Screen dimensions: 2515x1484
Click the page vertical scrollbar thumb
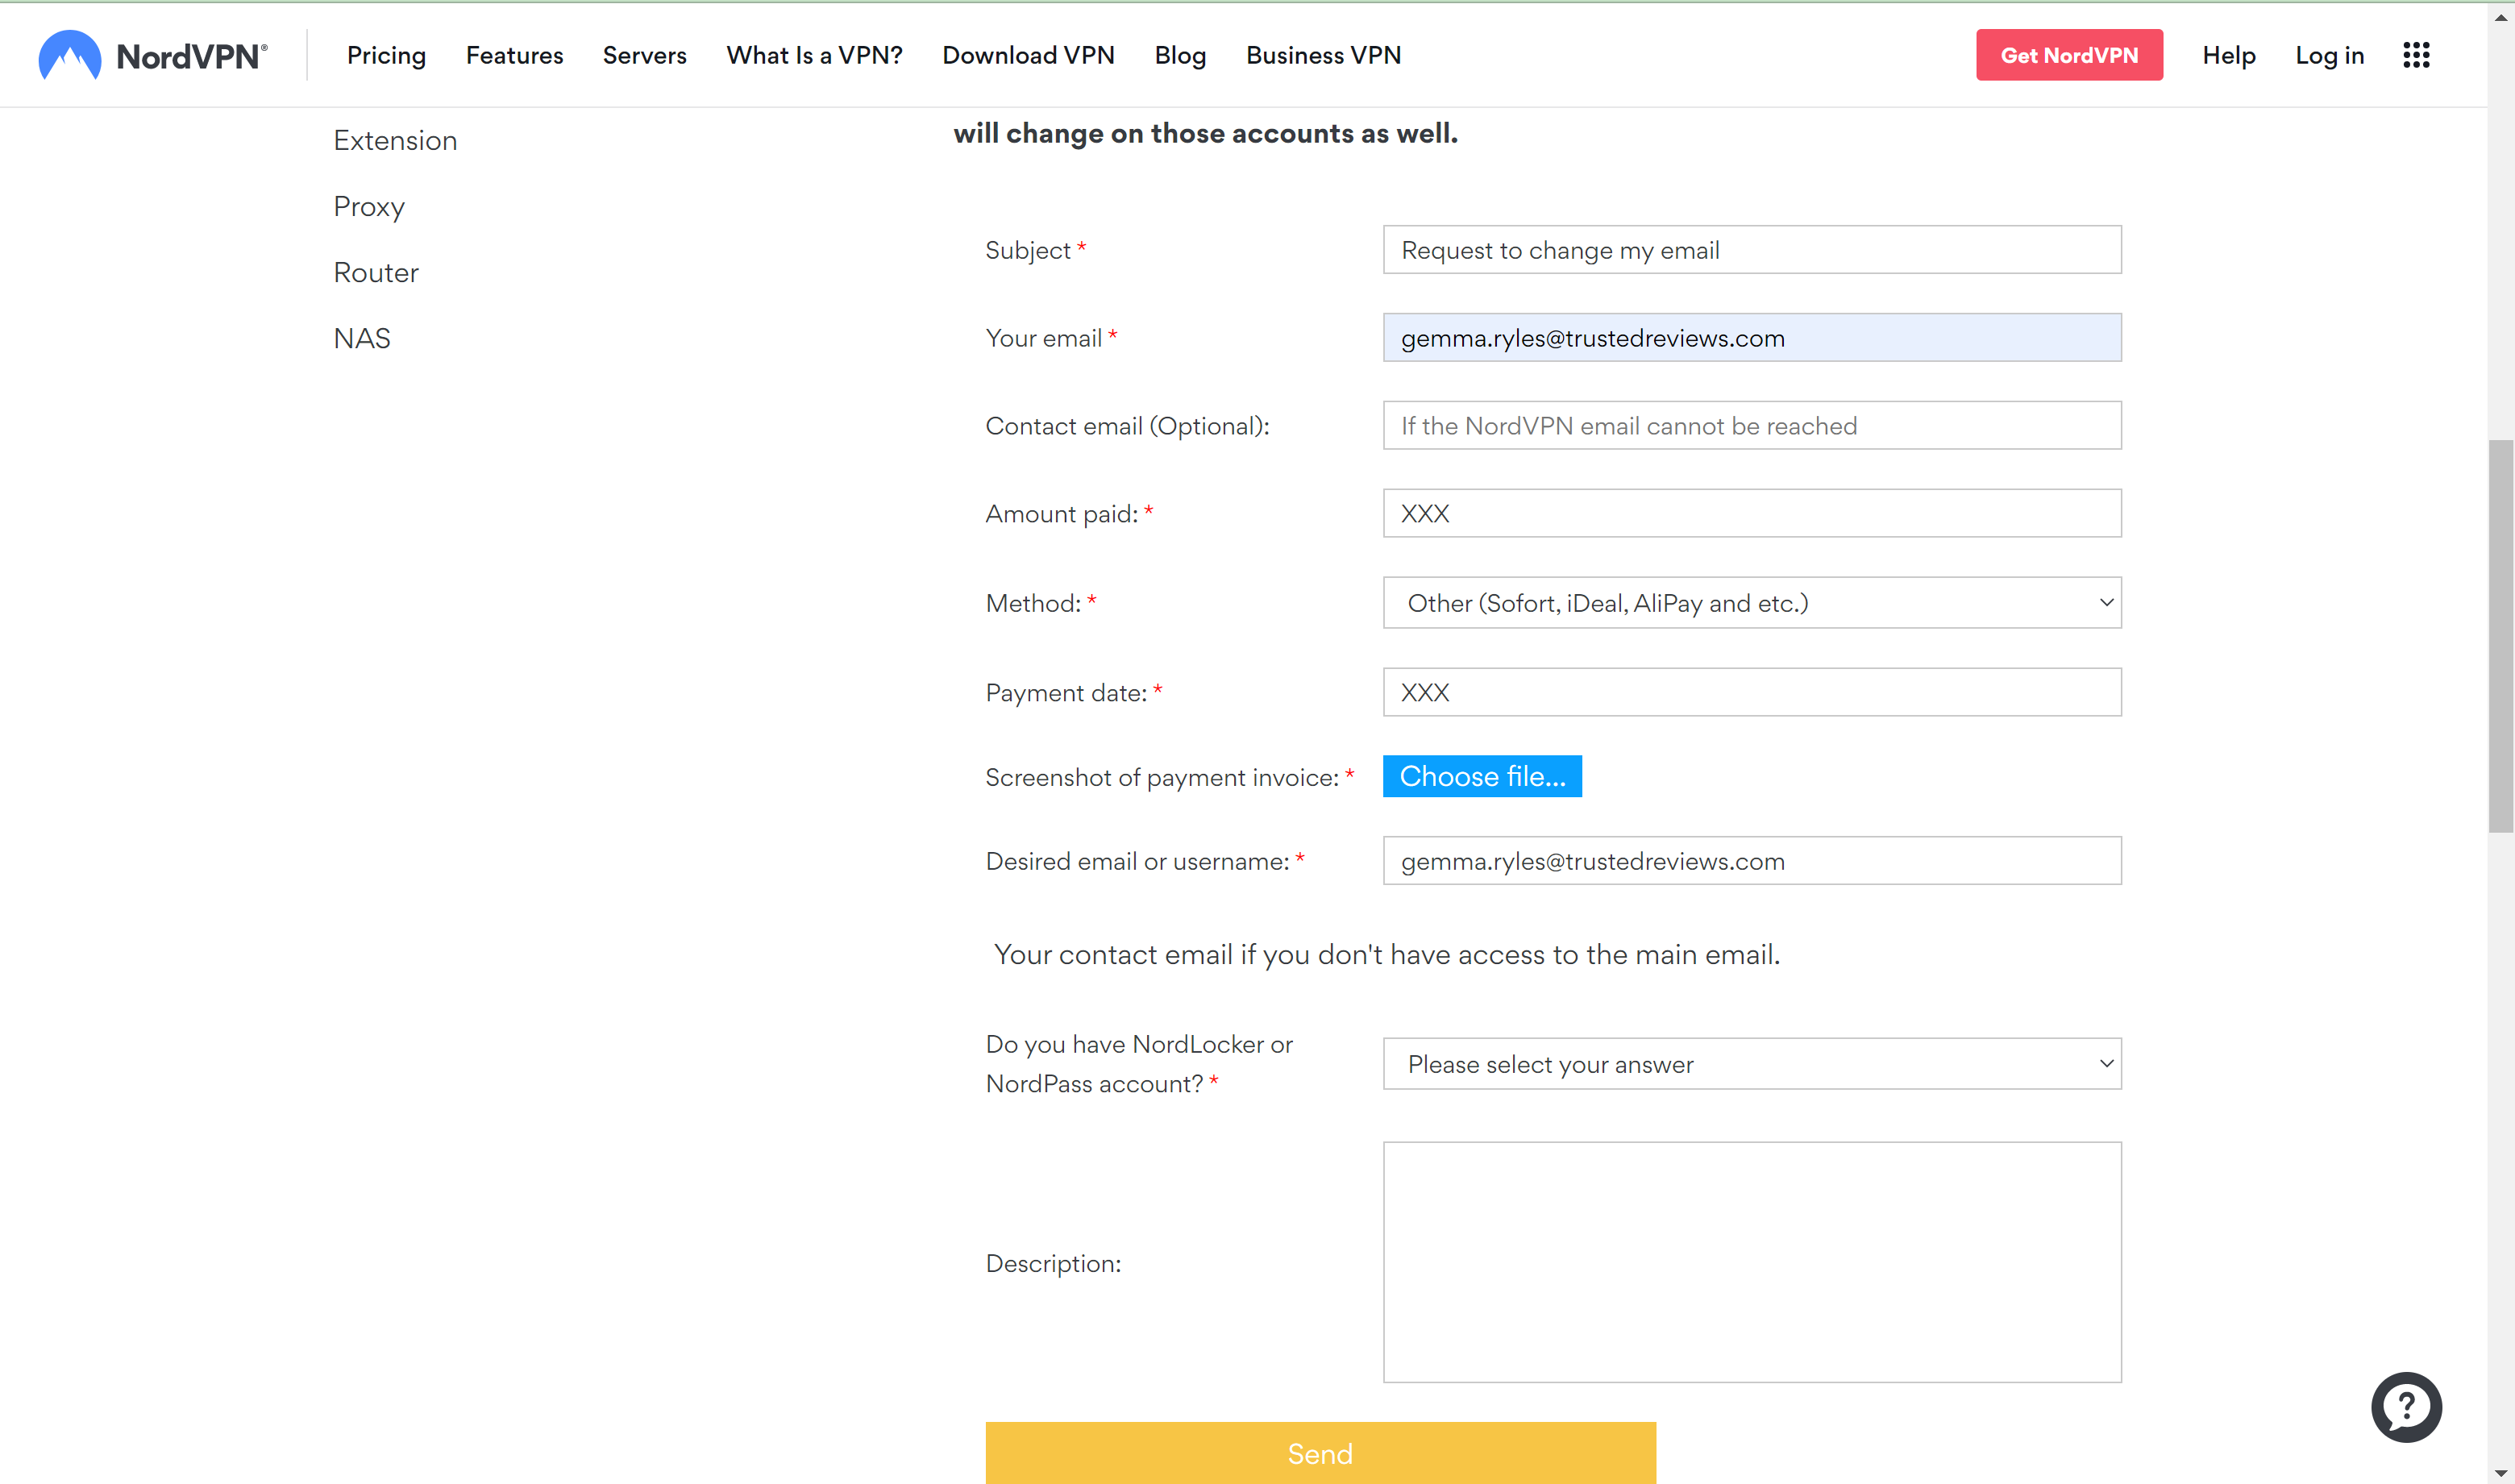point(2500,635)
